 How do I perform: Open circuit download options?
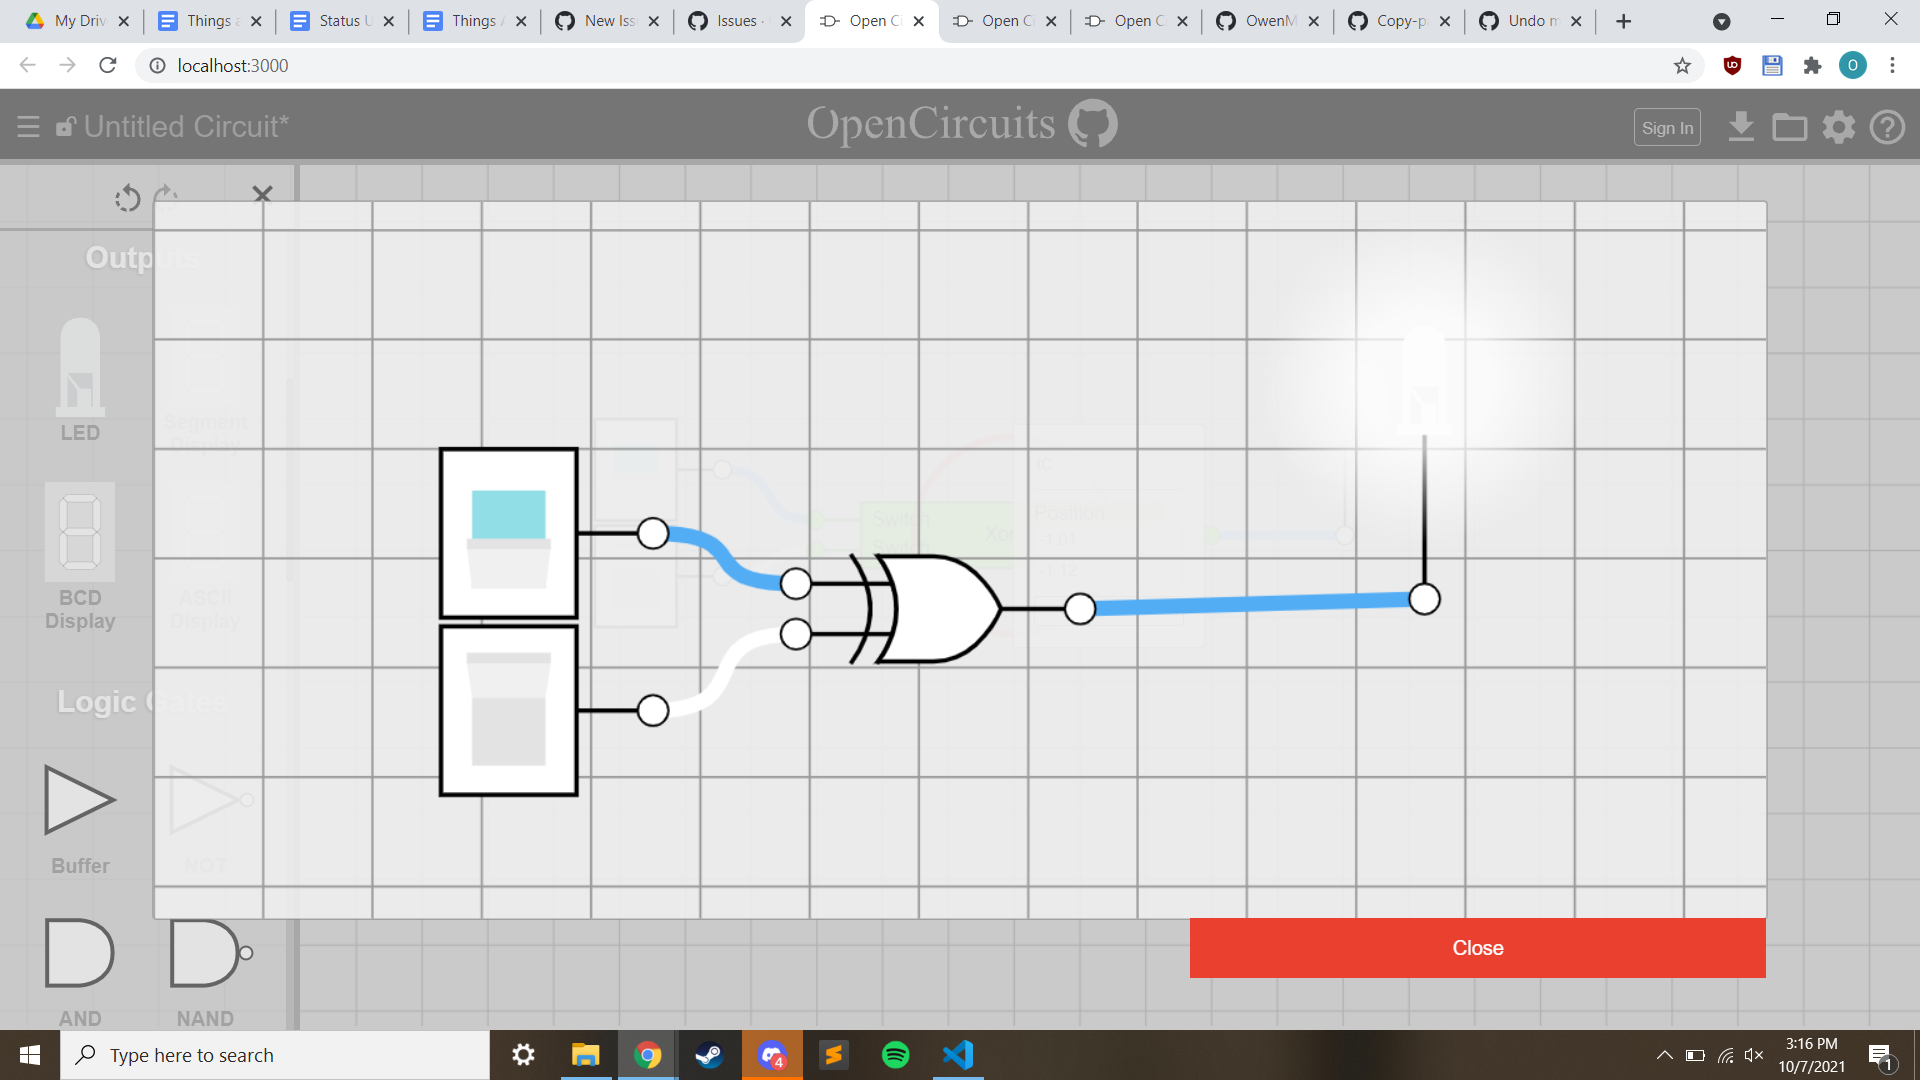(1742, 127)
